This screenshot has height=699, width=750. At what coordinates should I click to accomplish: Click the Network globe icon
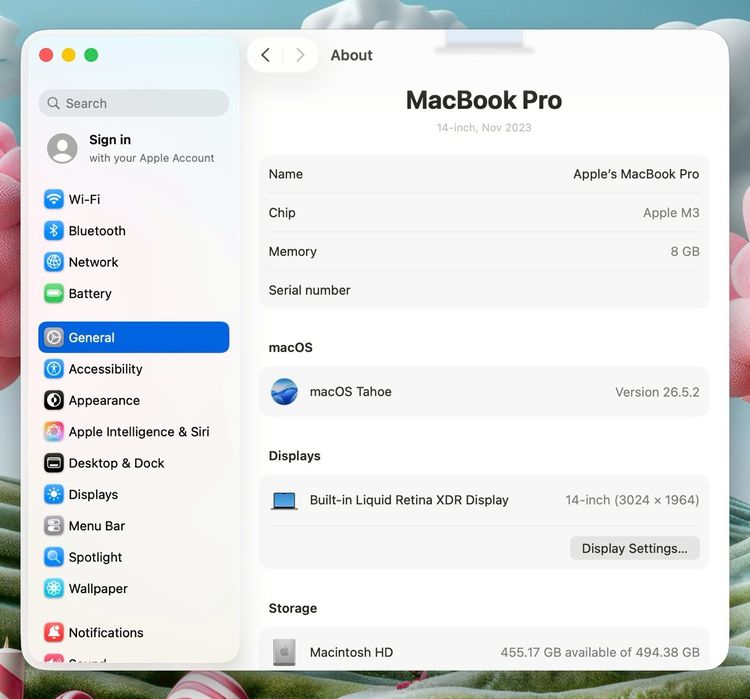click(54, 262)
